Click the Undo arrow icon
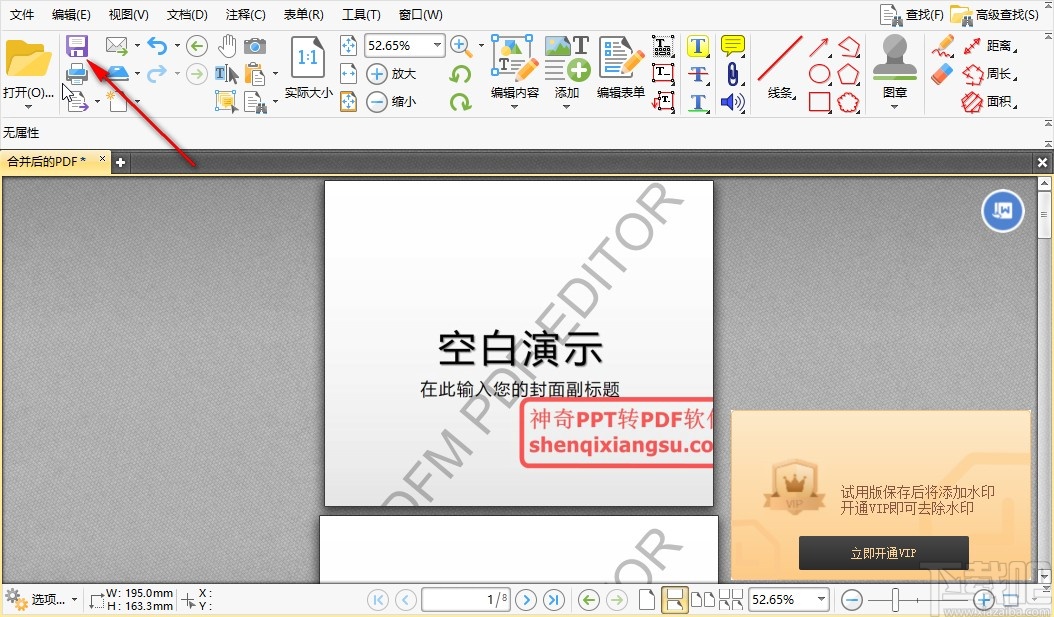Viewport: 1054px width, 617px height. coord(157,46)
